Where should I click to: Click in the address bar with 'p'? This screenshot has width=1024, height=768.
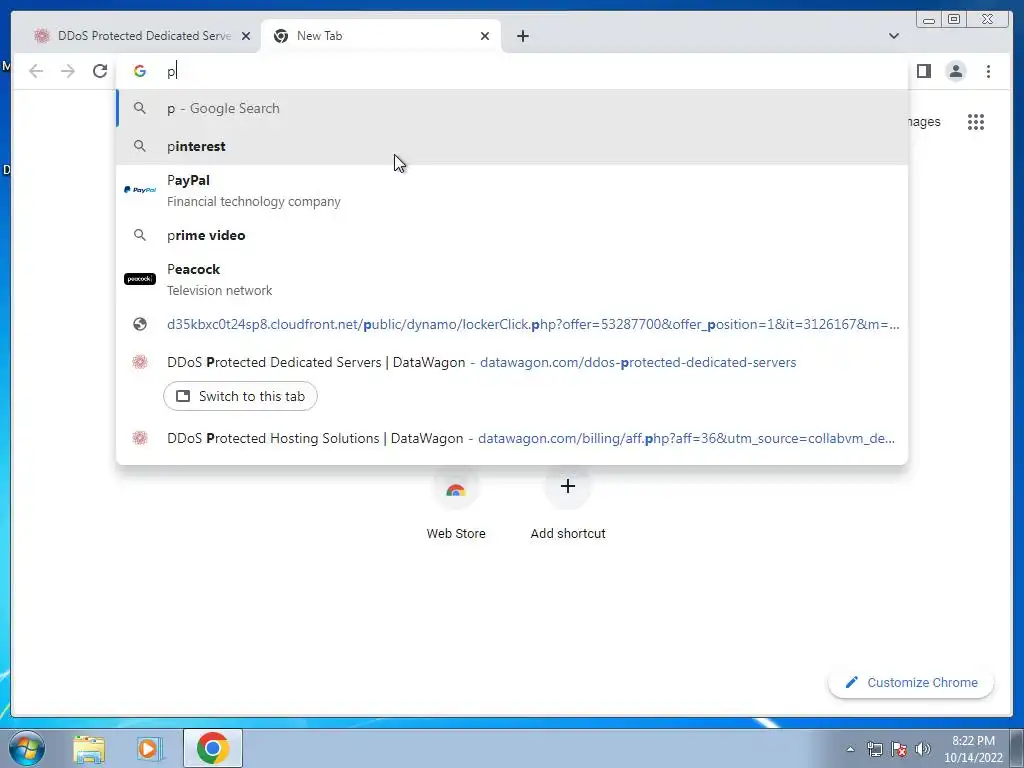pyautogui.click(x=512, y=71)
